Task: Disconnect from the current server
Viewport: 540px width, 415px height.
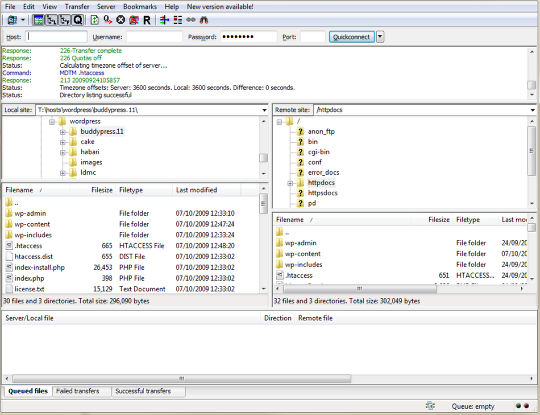Action: [x=134, y=20]
